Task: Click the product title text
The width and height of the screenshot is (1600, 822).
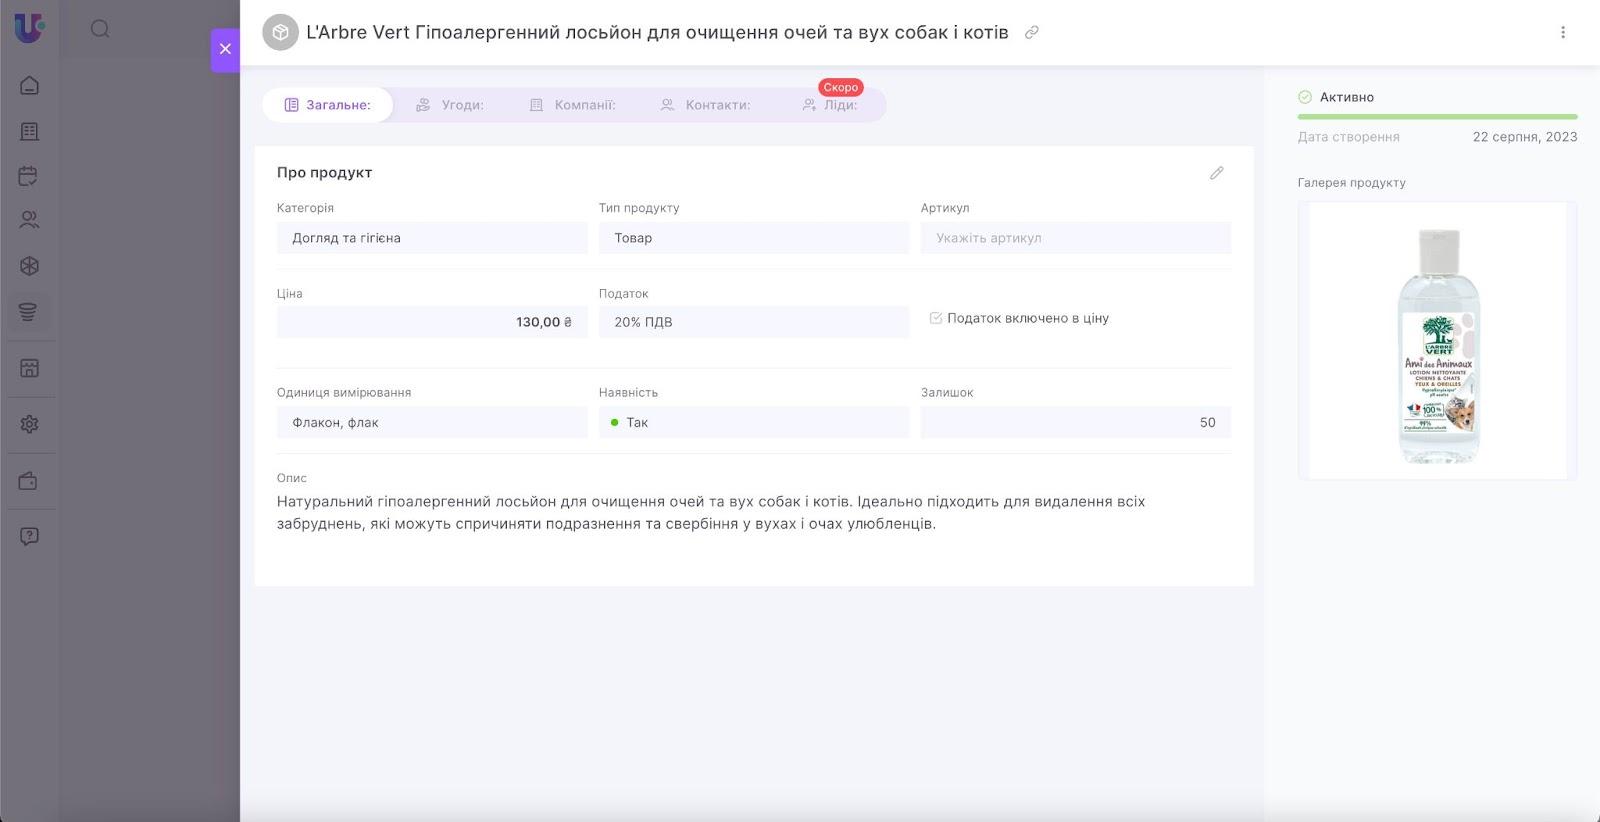Action: (x=657, y=32)
